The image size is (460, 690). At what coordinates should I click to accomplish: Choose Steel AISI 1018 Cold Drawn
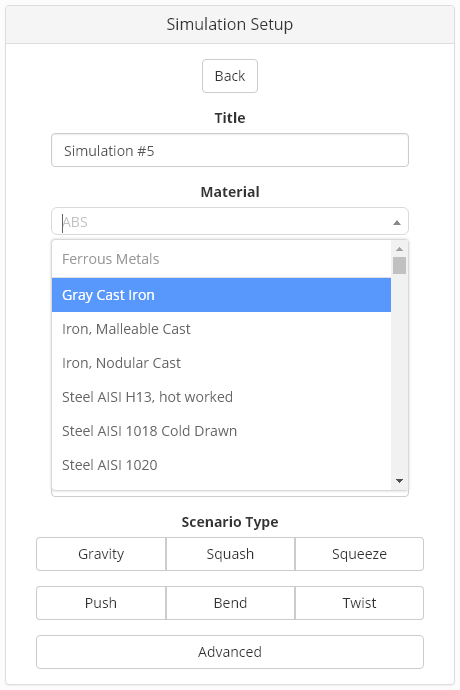(x=221, y=431)
